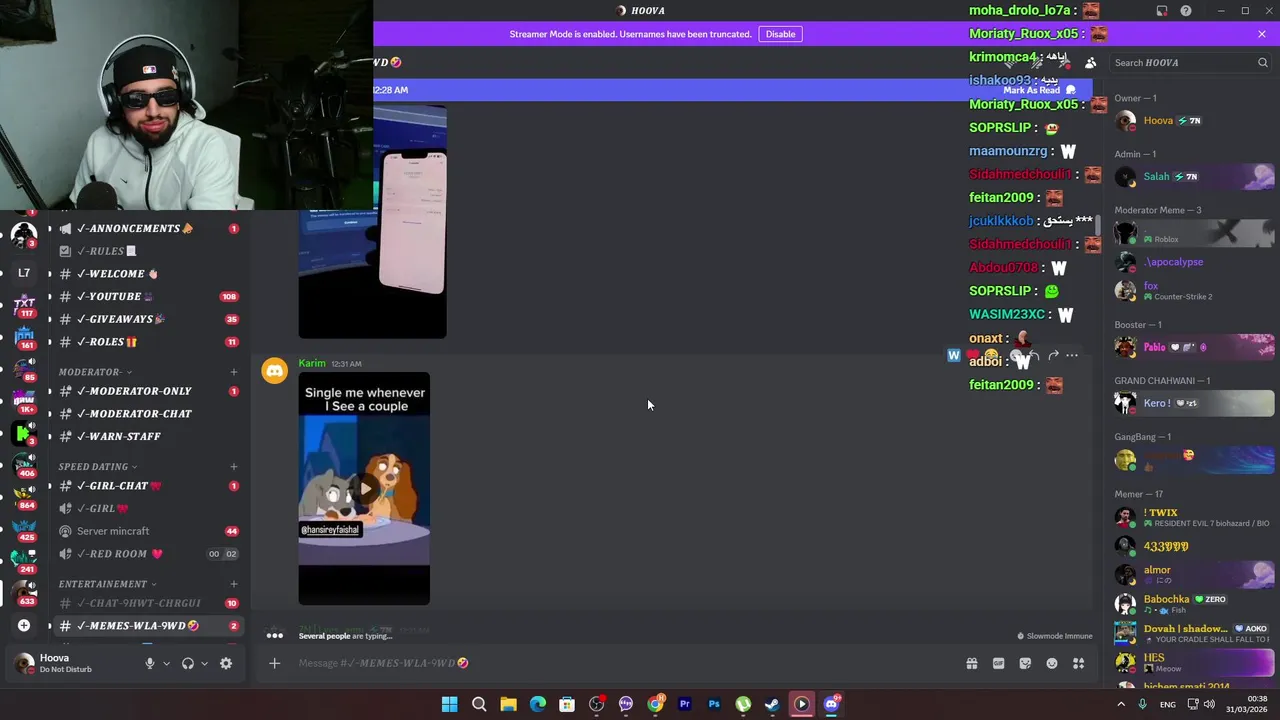The height and width of the screenshot is (720, 1280).
Task: Focus the Search HOOVA field
Action: pyautogui.click(x=1190, y=62)
